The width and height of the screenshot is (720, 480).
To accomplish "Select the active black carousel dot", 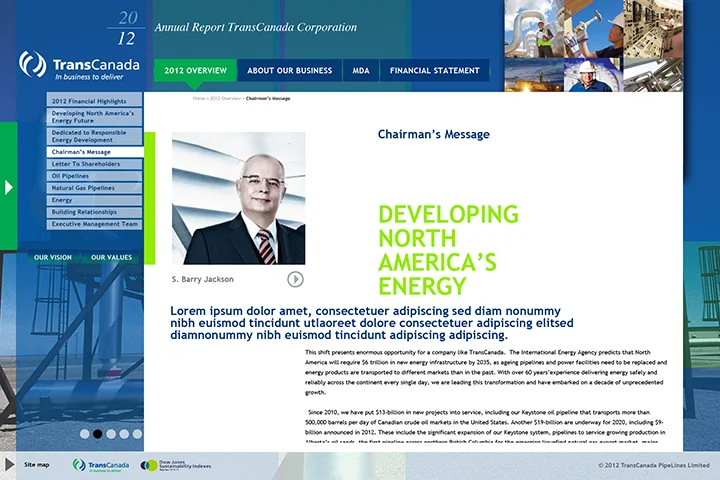I will point(98,434).
